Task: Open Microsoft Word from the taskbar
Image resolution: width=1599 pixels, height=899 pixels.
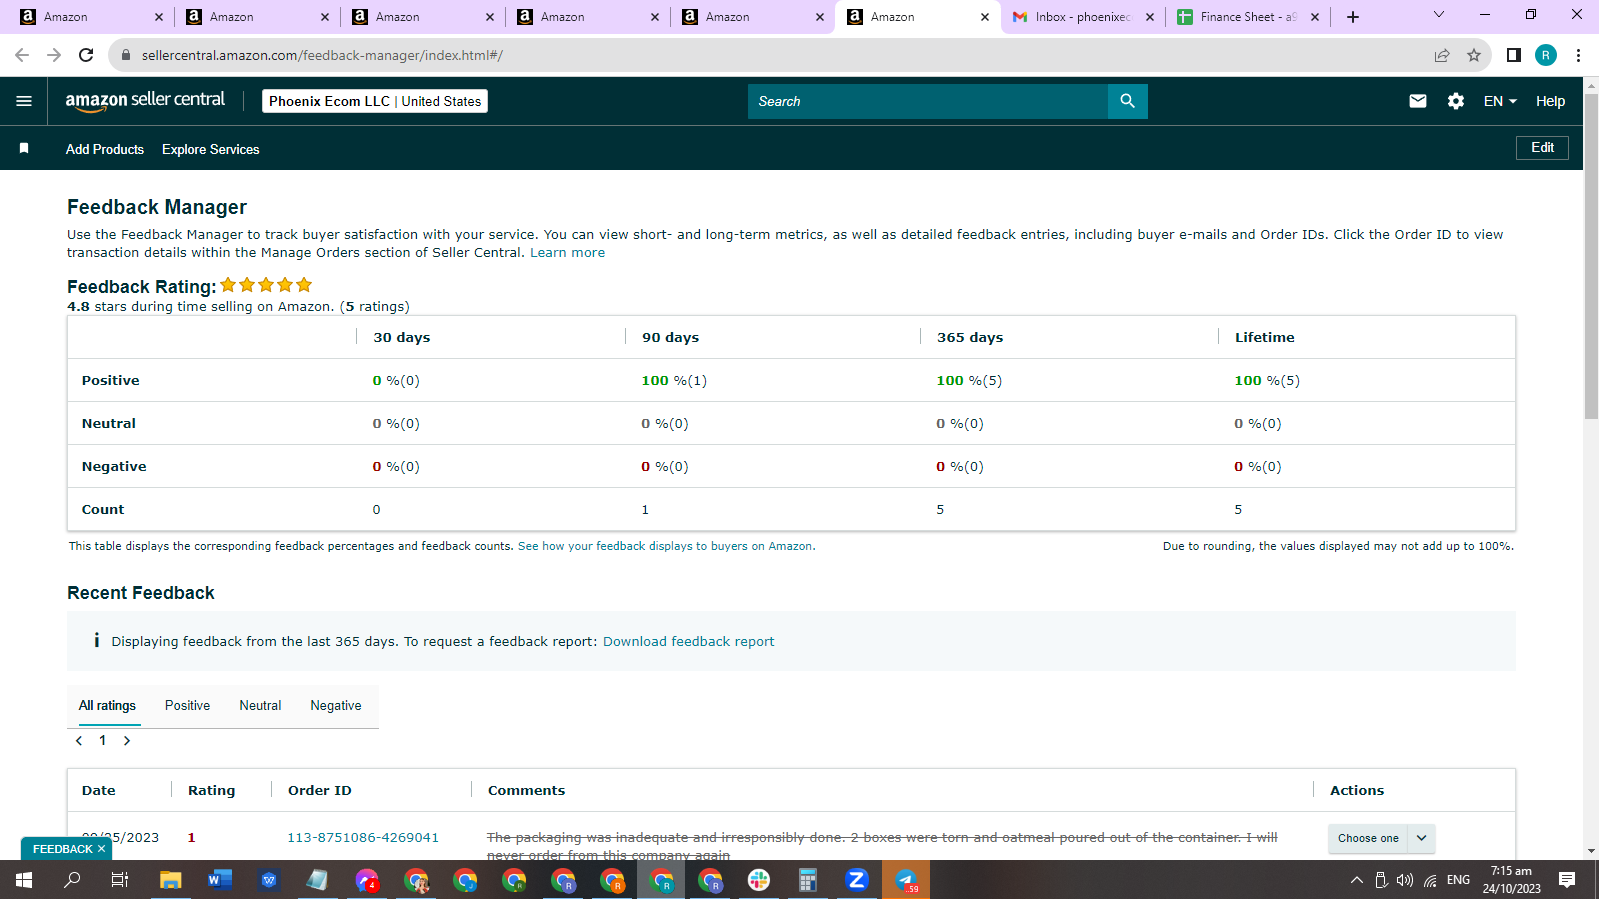Action: click(219, 880)
